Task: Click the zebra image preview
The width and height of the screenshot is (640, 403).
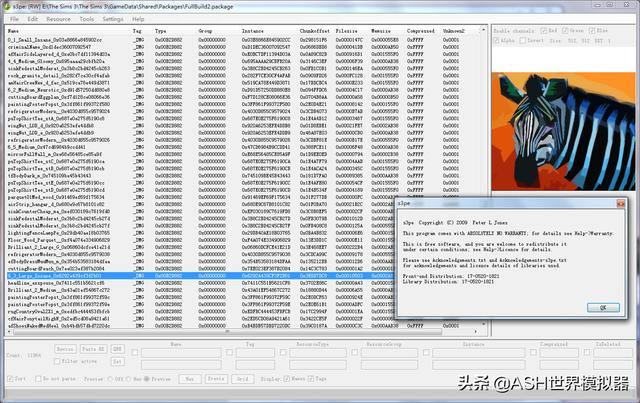Action: pos(563,131)
